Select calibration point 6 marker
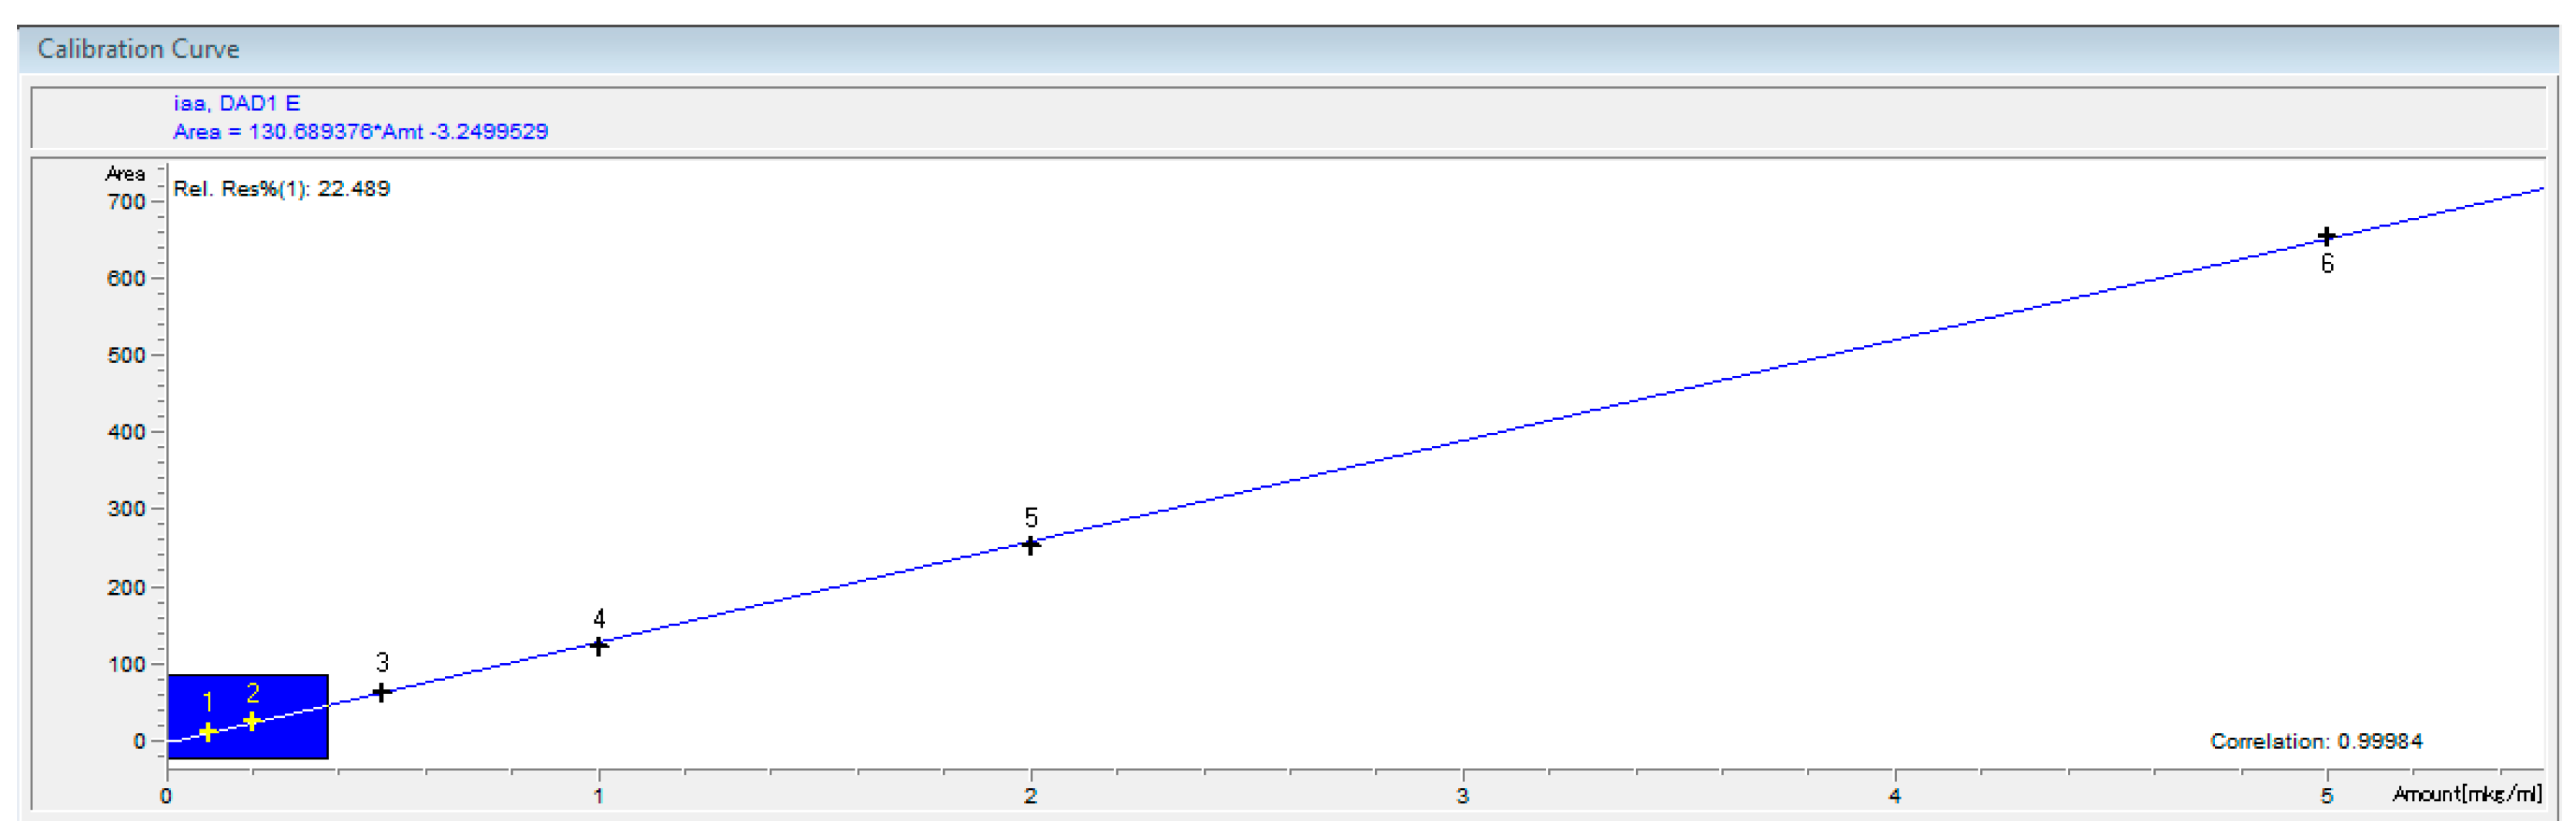 (x=2327, y=237)
